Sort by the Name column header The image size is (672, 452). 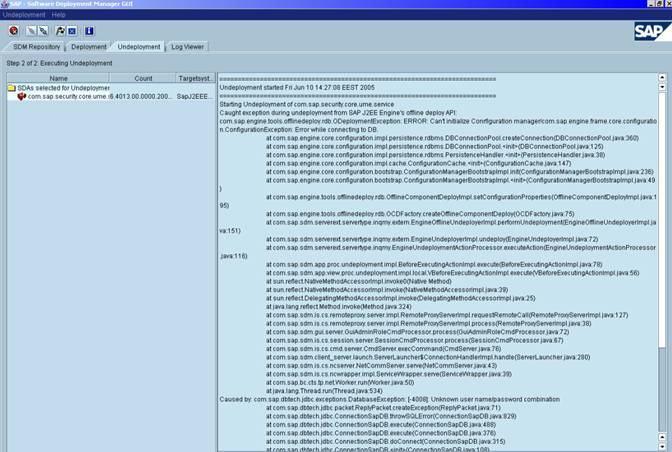[x=58, y=77]
